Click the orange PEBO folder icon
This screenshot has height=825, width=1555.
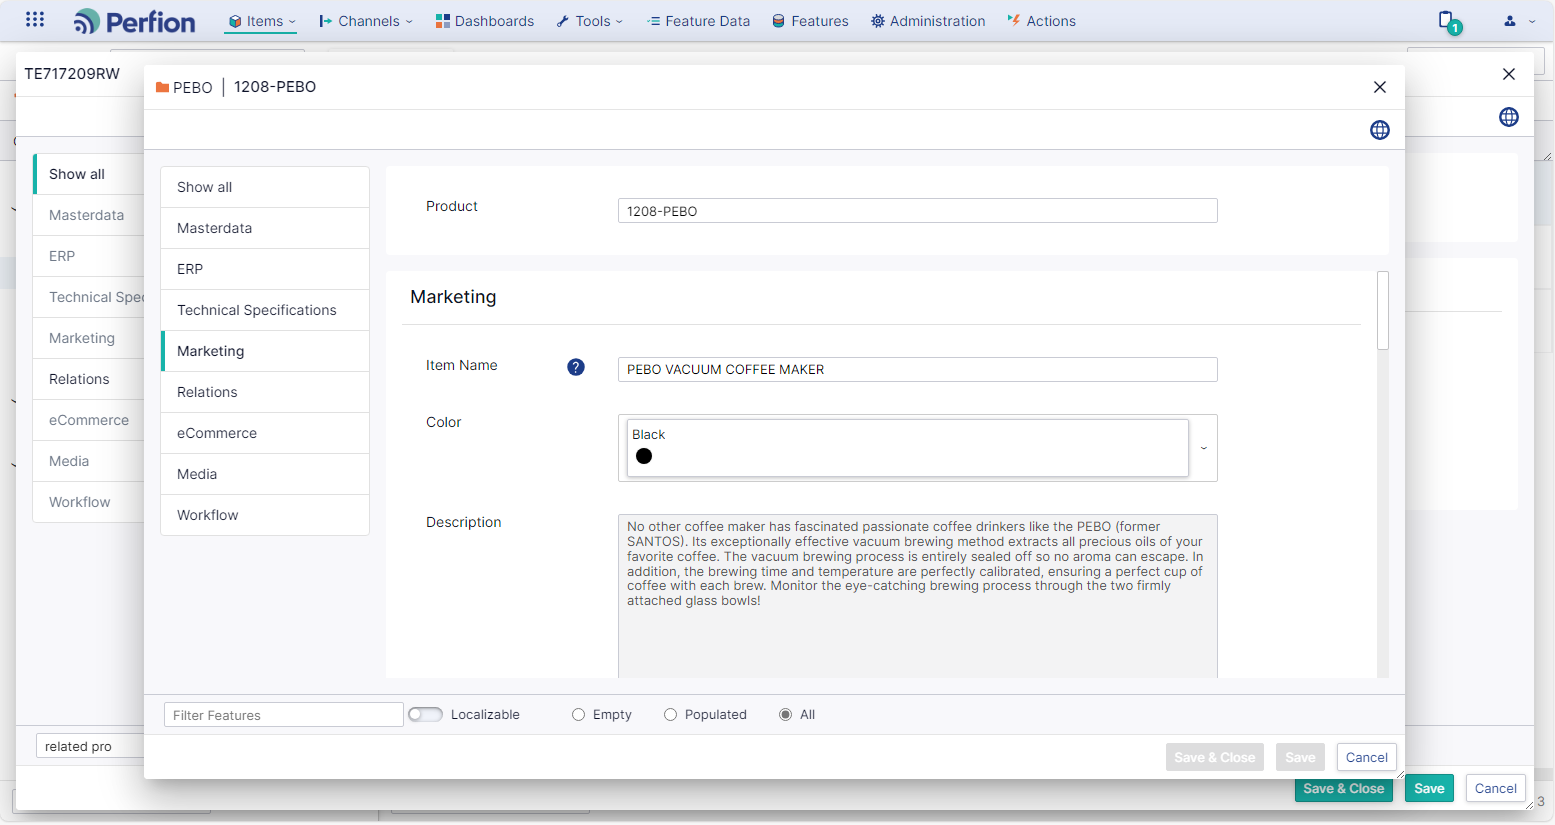[162, 87]
